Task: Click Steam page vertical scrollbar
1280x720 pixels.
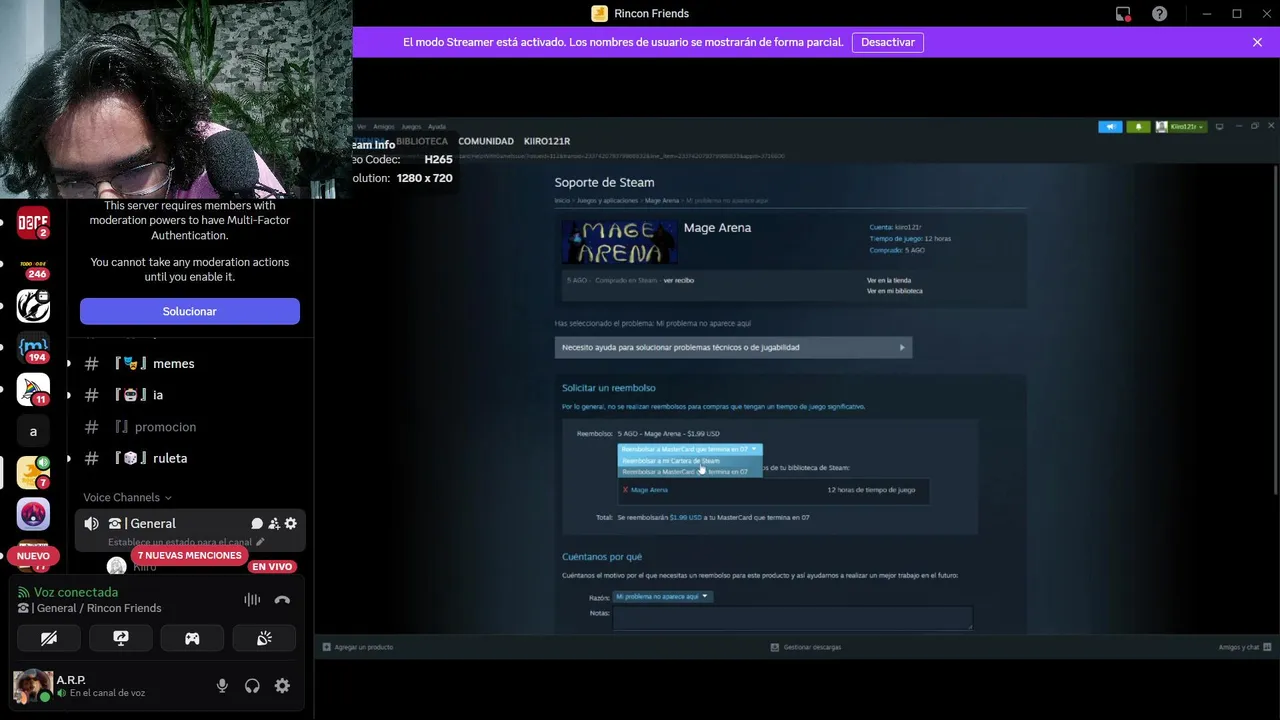Action: (1274, 330)
